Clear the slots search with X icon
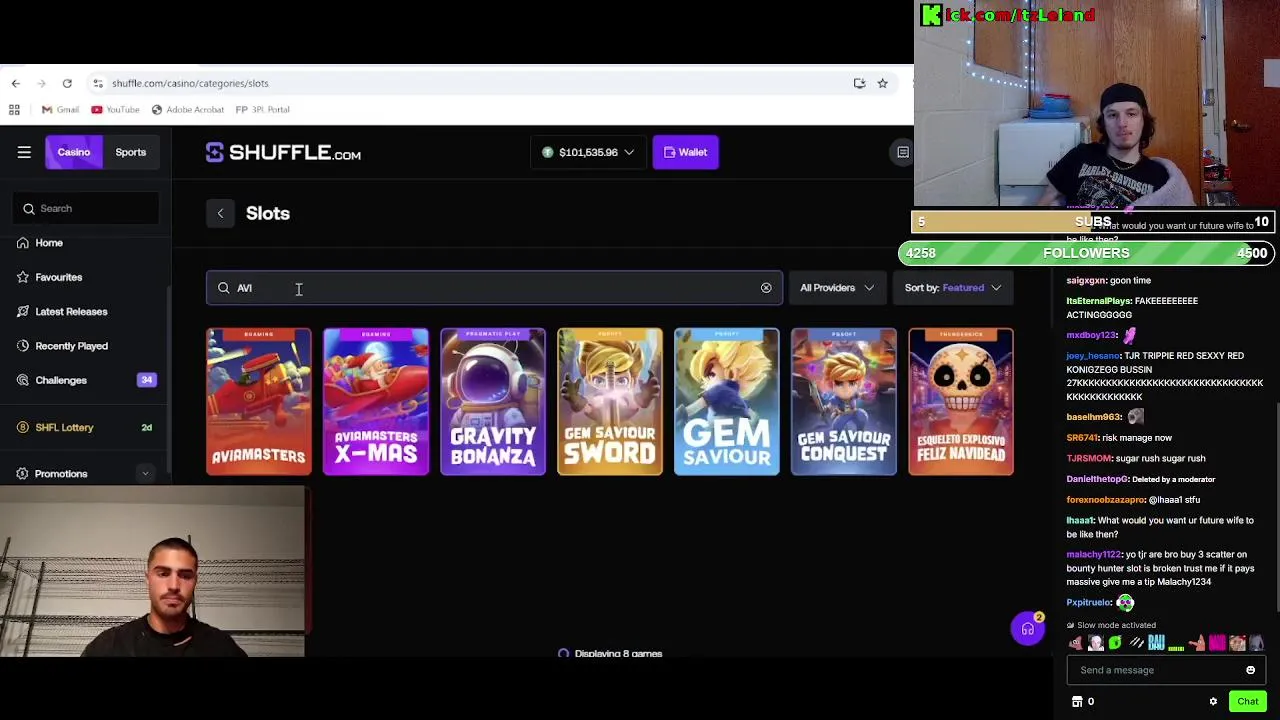Image resolution: width=1280 pixels, height=720 pixels. tap(766, 288)
